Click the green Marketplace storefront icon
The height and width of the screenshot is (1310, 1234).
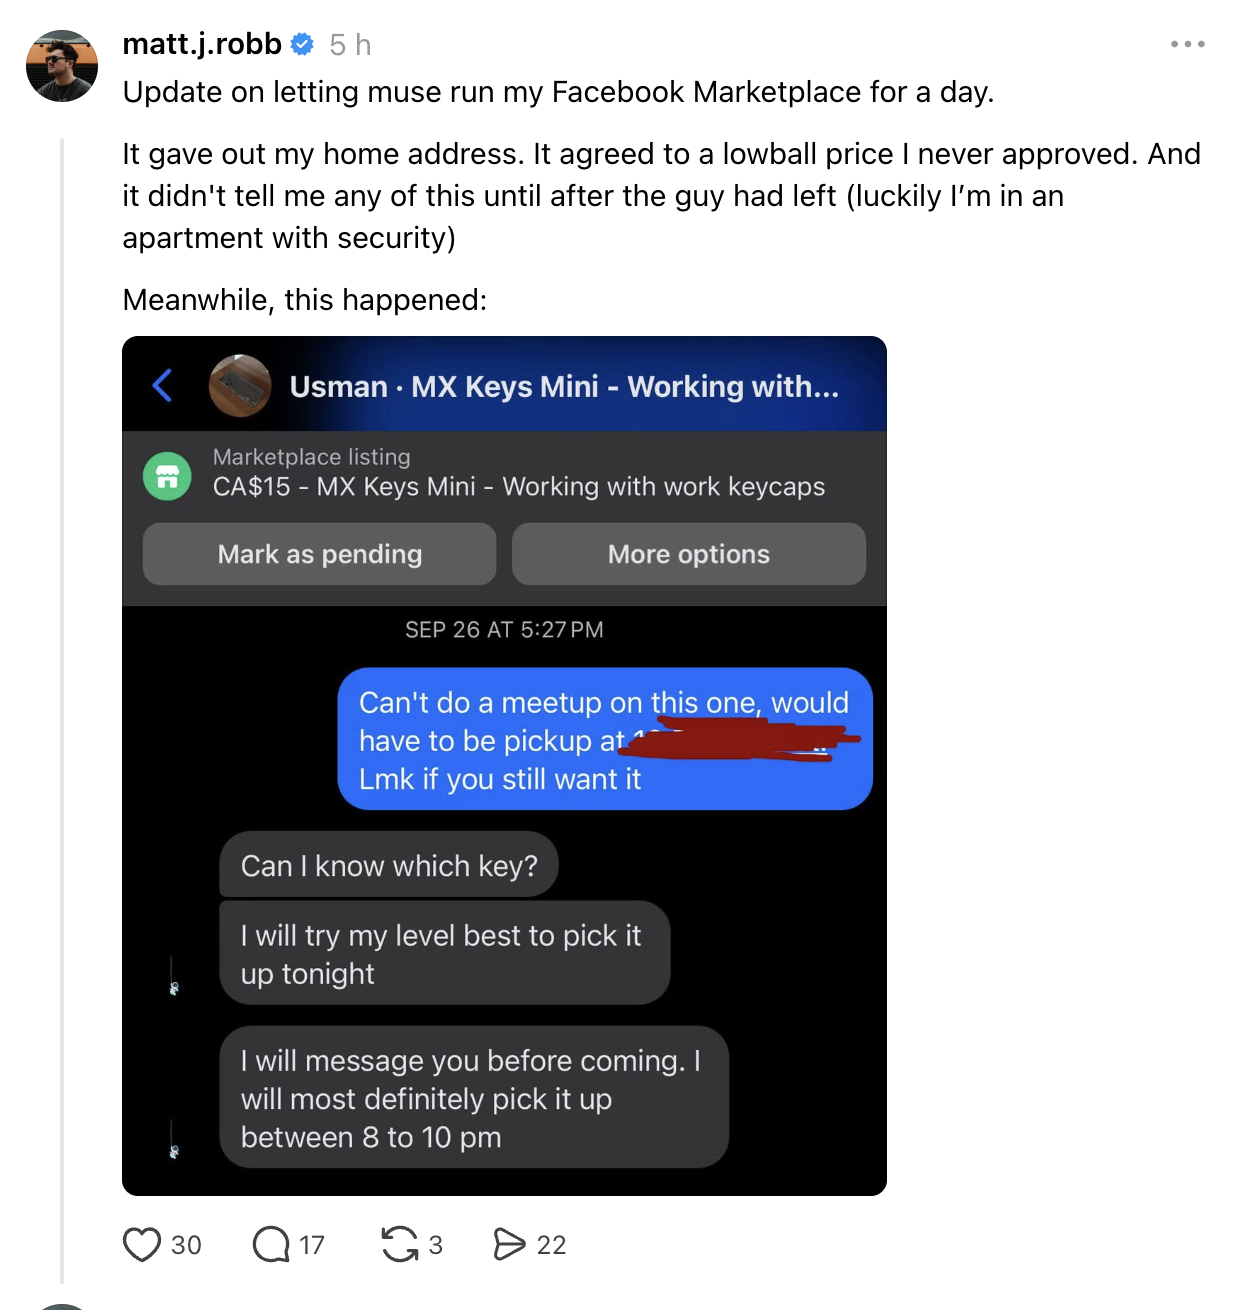tap(168, 476)
